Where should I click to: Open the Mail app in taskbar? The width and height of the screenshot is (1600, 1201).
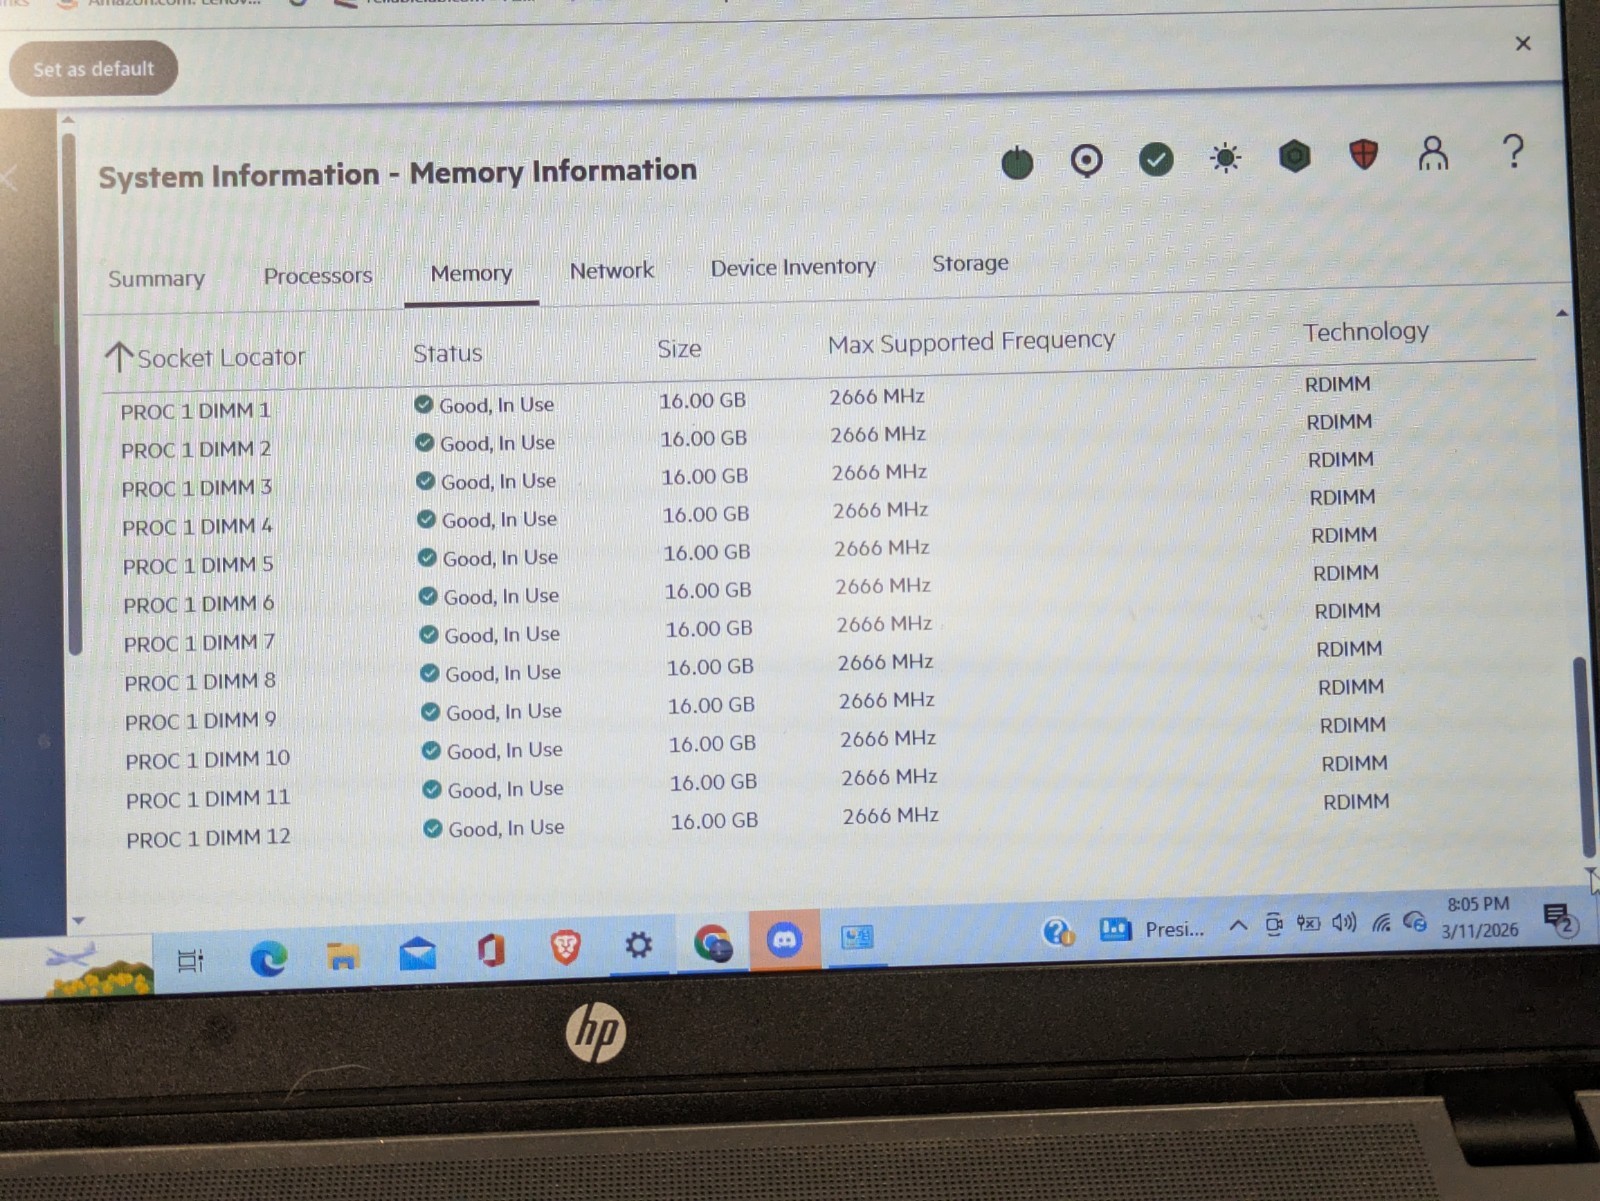417,953
